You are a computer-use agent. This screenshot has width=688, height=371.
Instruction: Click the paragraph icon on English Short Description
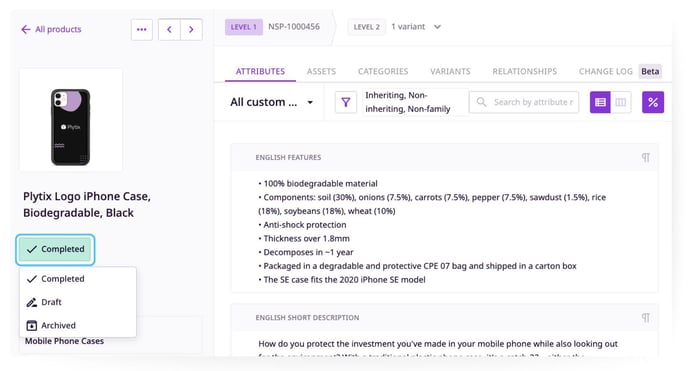pos(645,317)
